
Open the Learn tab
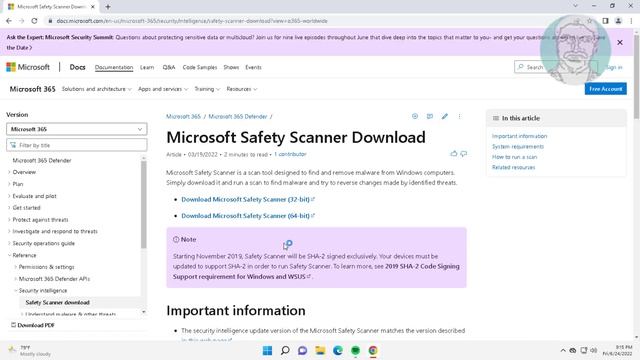tap(147, 67)
